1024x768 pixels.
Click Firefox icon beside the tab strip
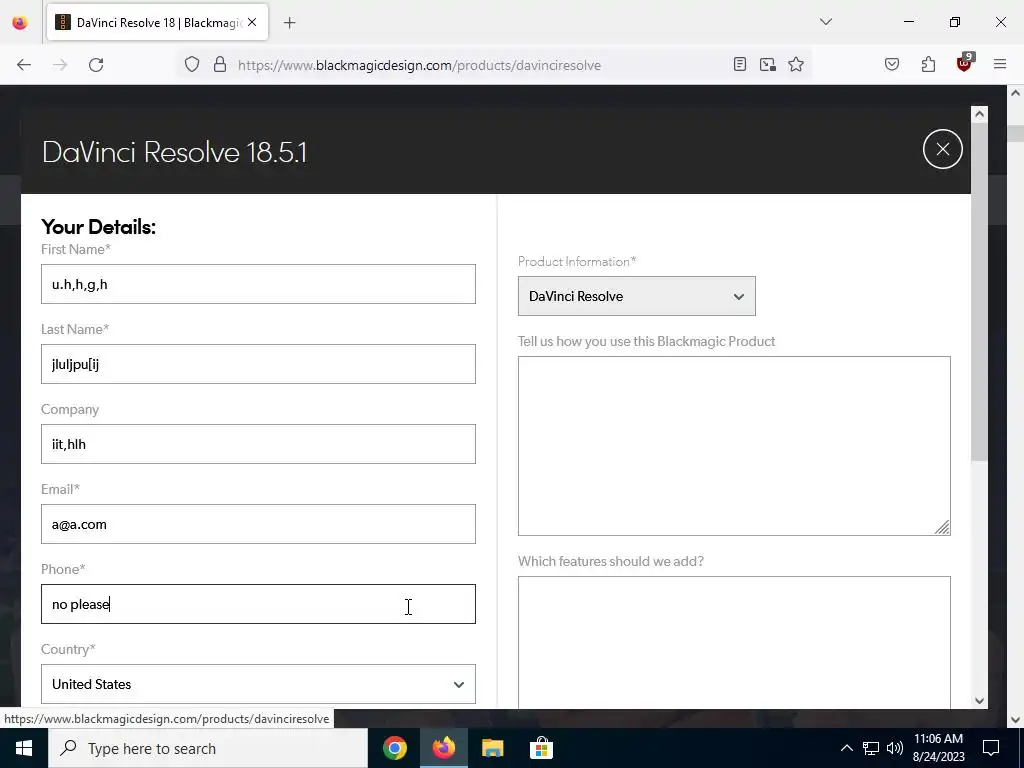(20, 23)
